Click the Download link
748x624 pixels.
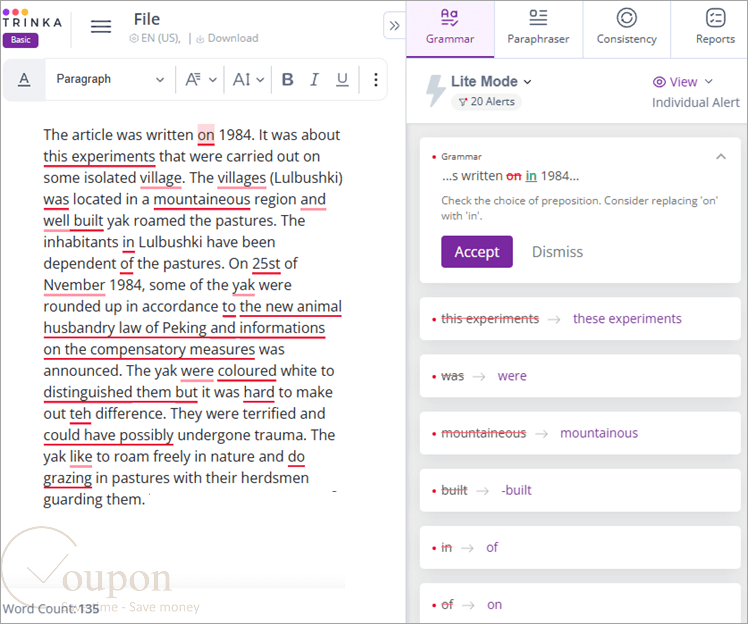(227, 38)
